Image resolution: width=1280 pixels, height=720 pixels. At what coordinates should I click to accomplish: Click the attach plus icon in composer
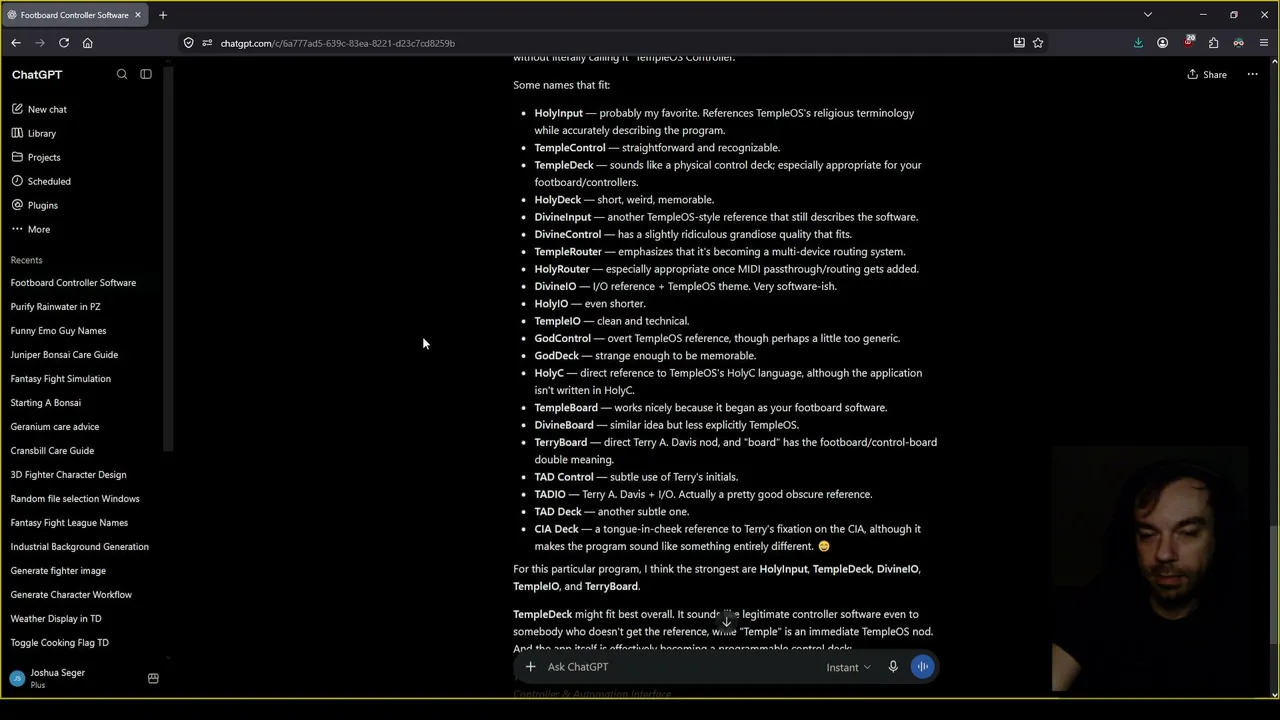[531, 667]
